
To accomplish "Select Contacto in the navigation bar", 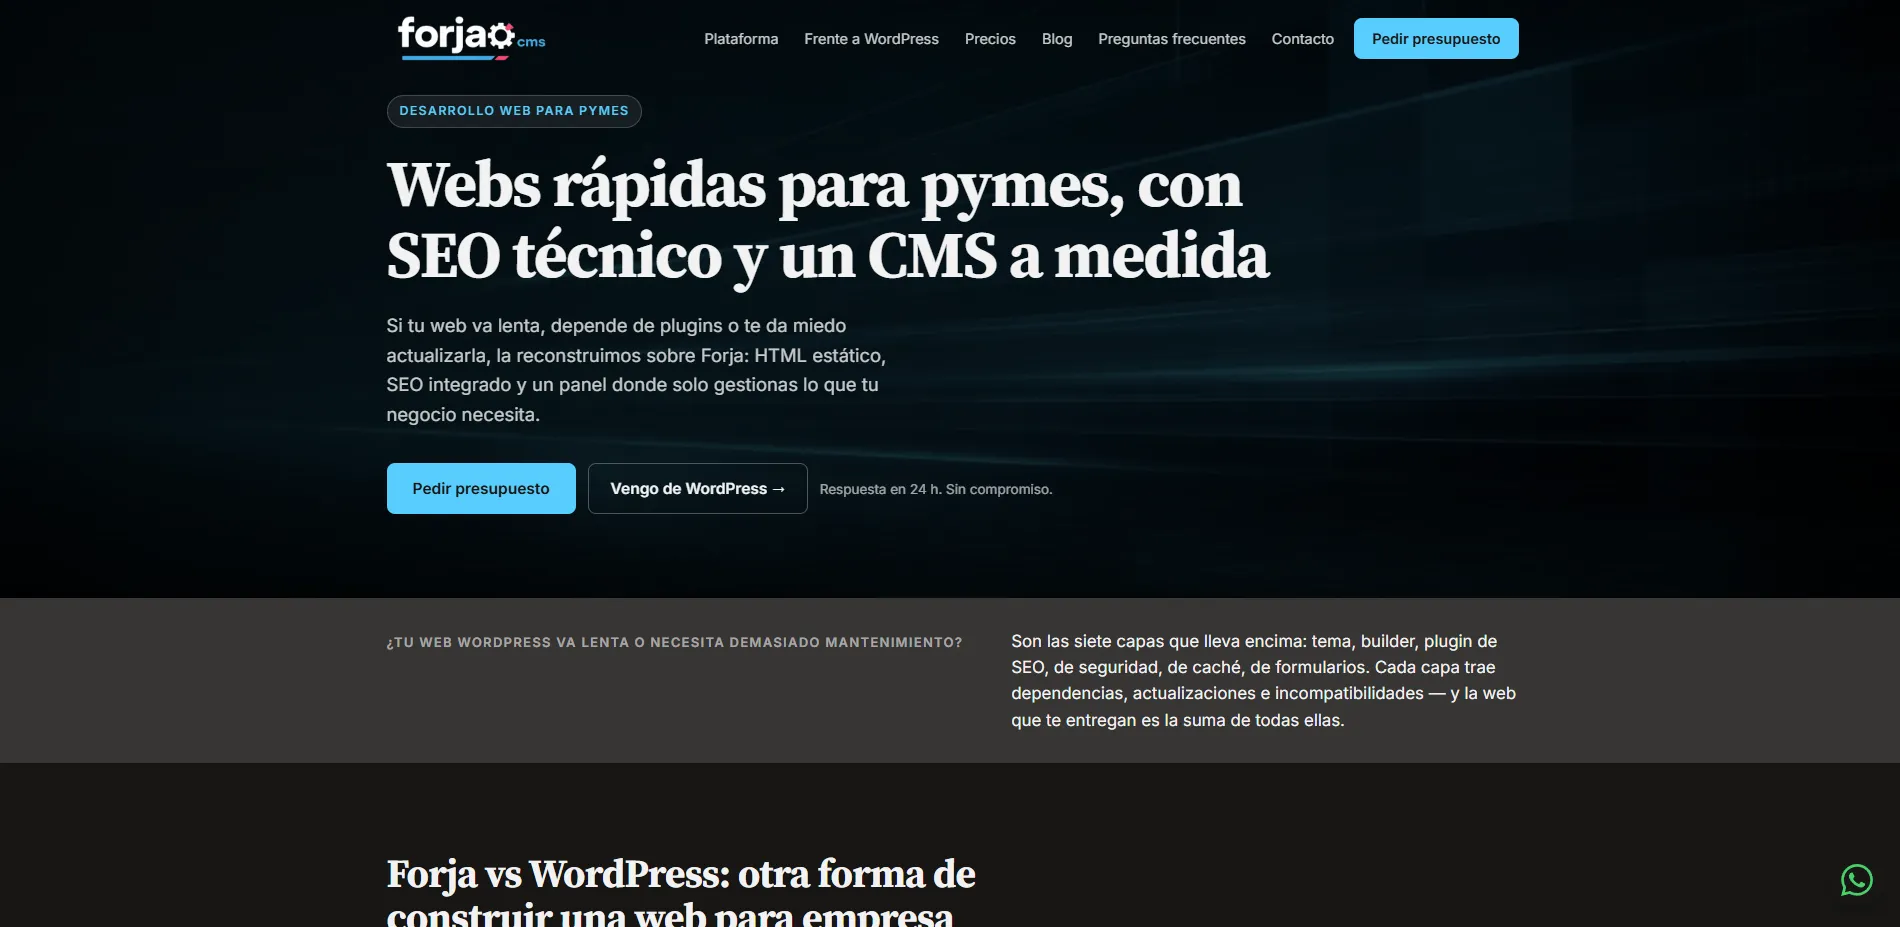I will 1302,39.
